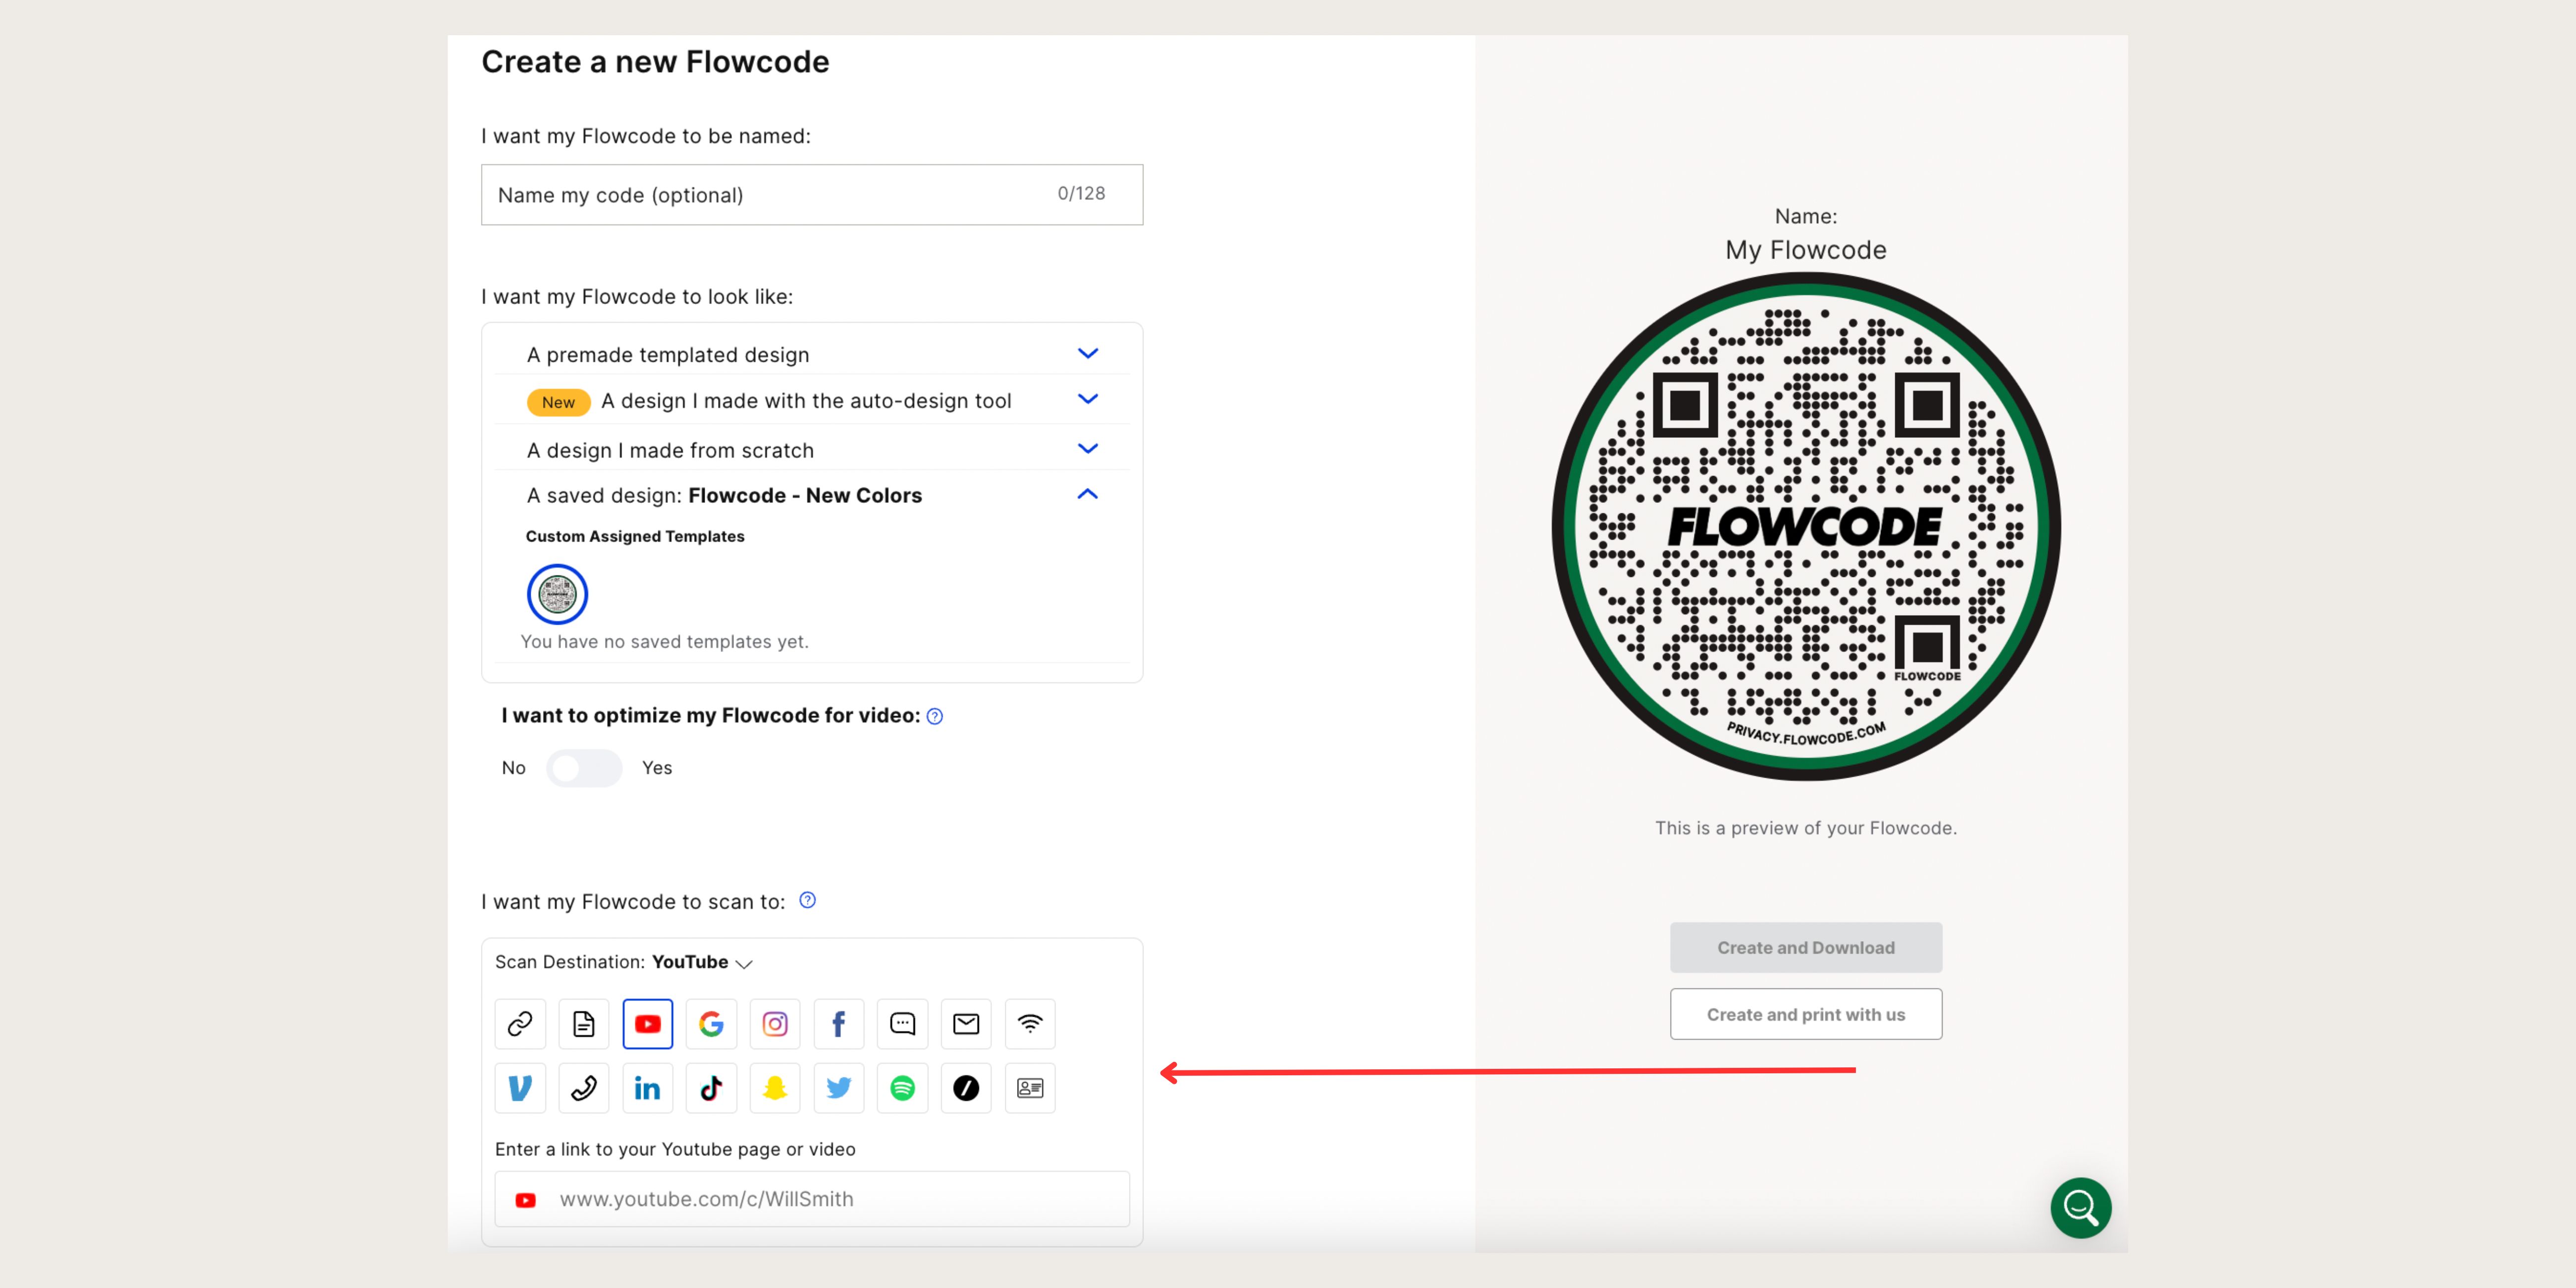The image size is (2576, 1288).
Task: Click 'Enter a link to your Youtube page' label
Action: point(675,1149)
